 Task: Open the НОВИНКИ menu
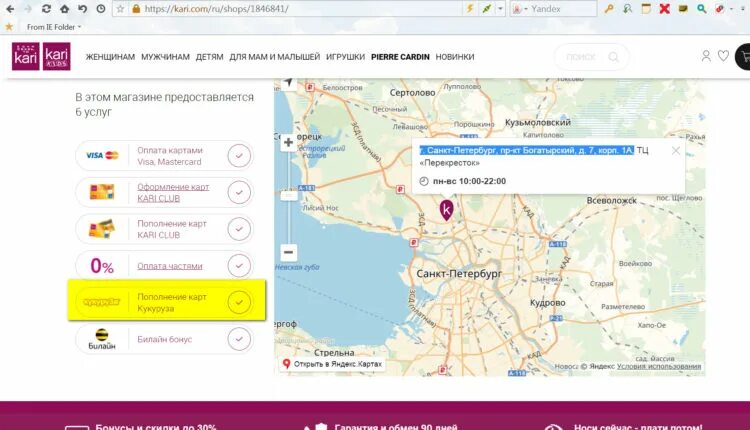pyautogui.click(x=455, y=57)
